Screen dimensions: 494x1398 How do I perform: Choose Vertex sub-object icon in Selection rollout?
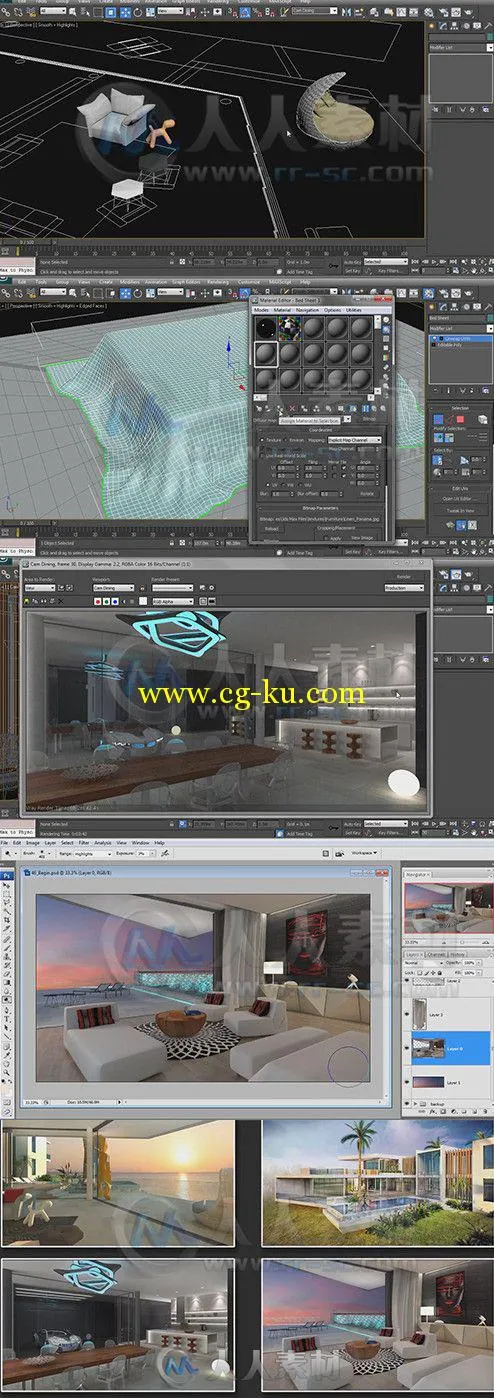(439, 419)
